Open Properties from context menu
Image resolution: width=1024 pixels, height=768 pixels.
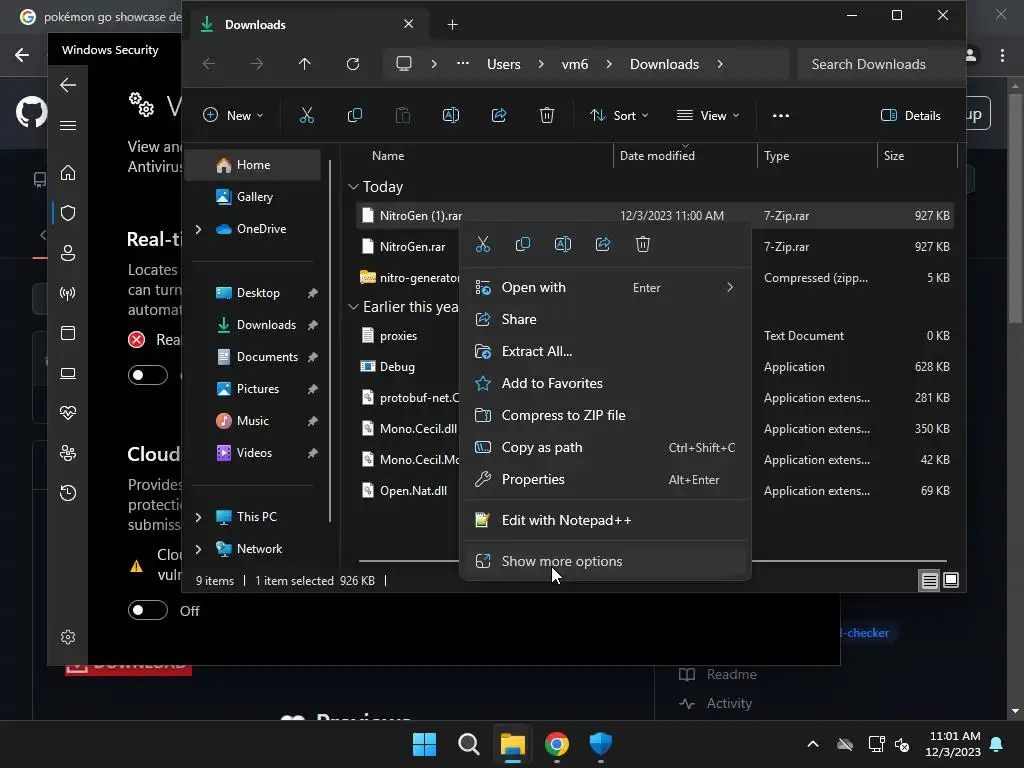(x=605, y=479)
